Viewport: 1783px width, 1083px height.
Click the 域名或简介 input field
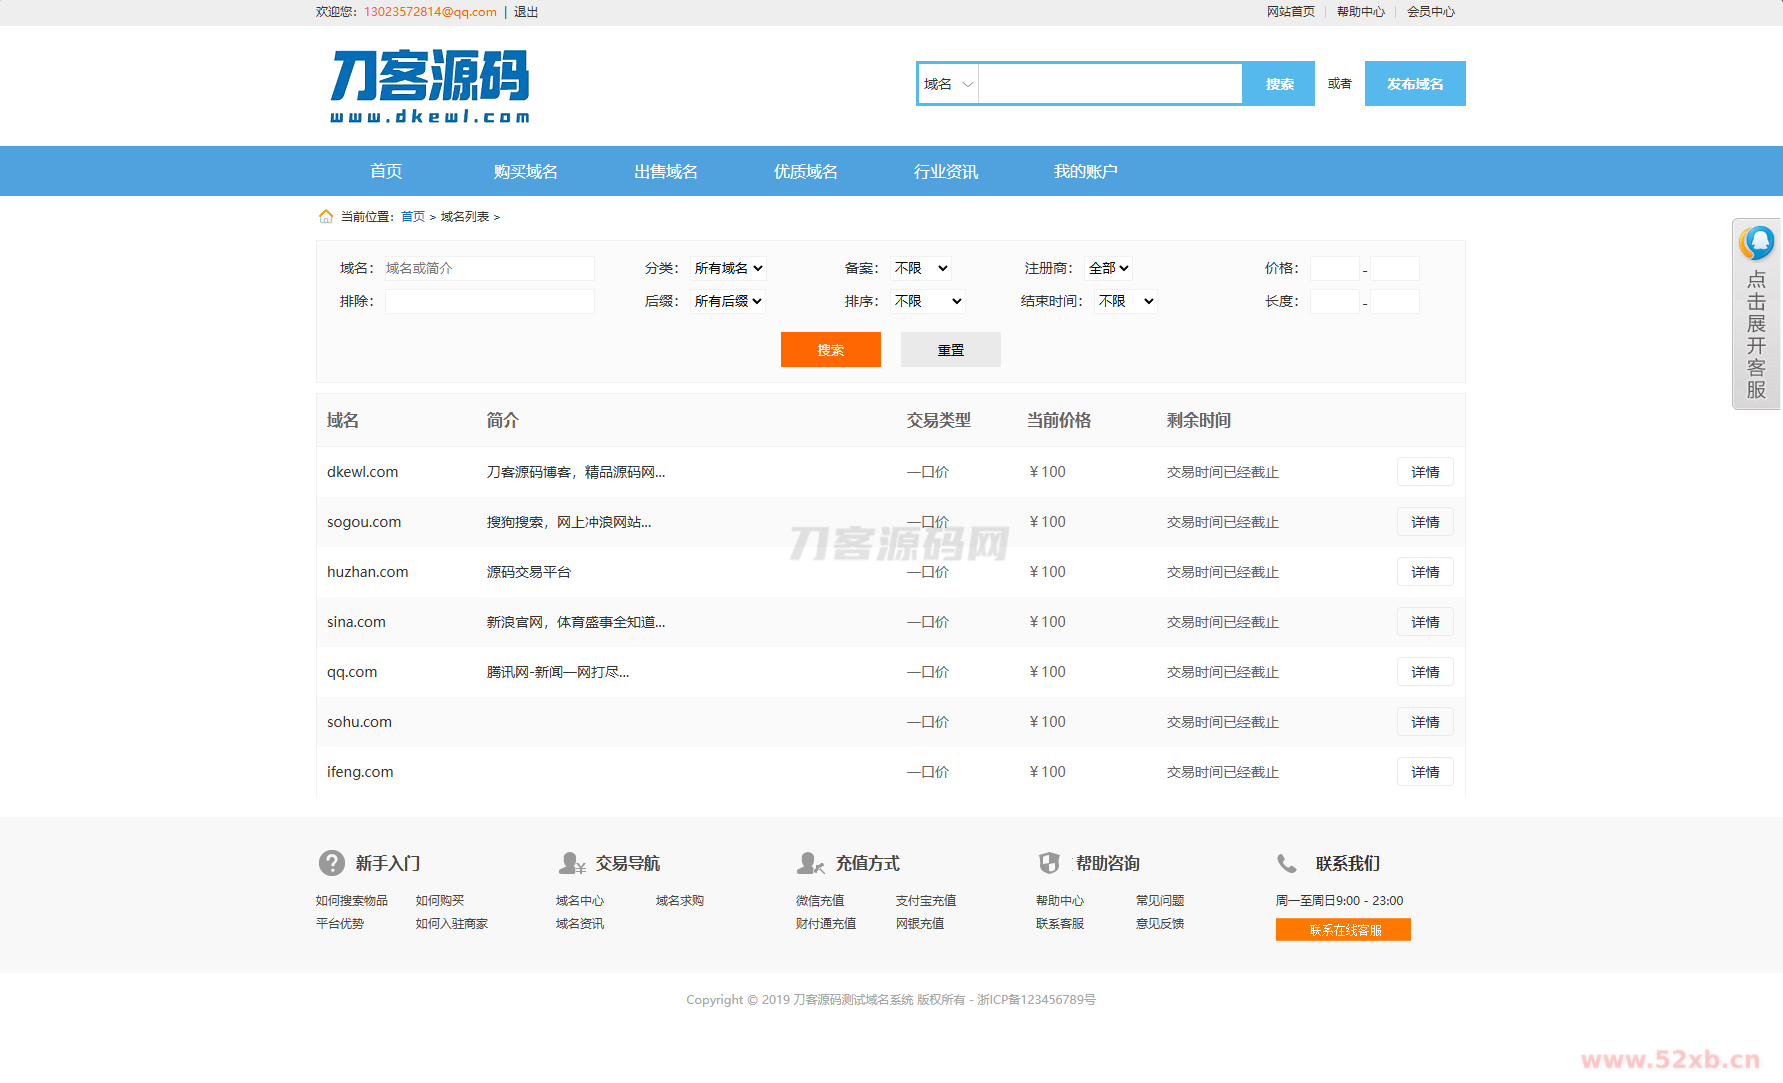tap(489, 268)
